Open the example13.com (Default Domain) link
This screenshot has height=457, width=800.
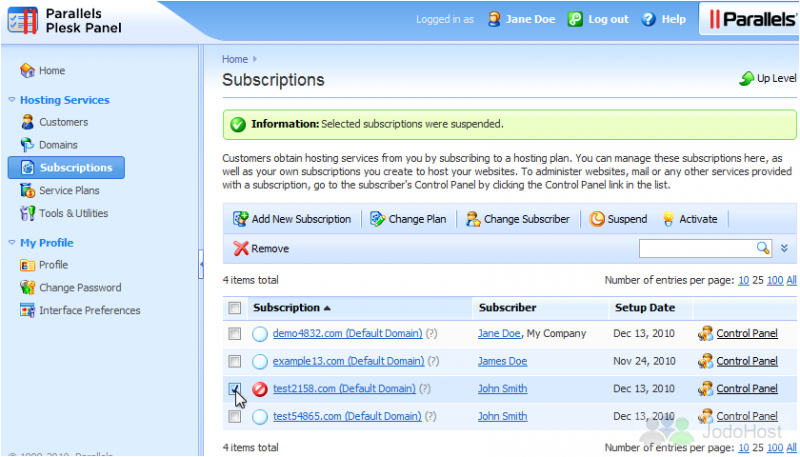point(348,361)
